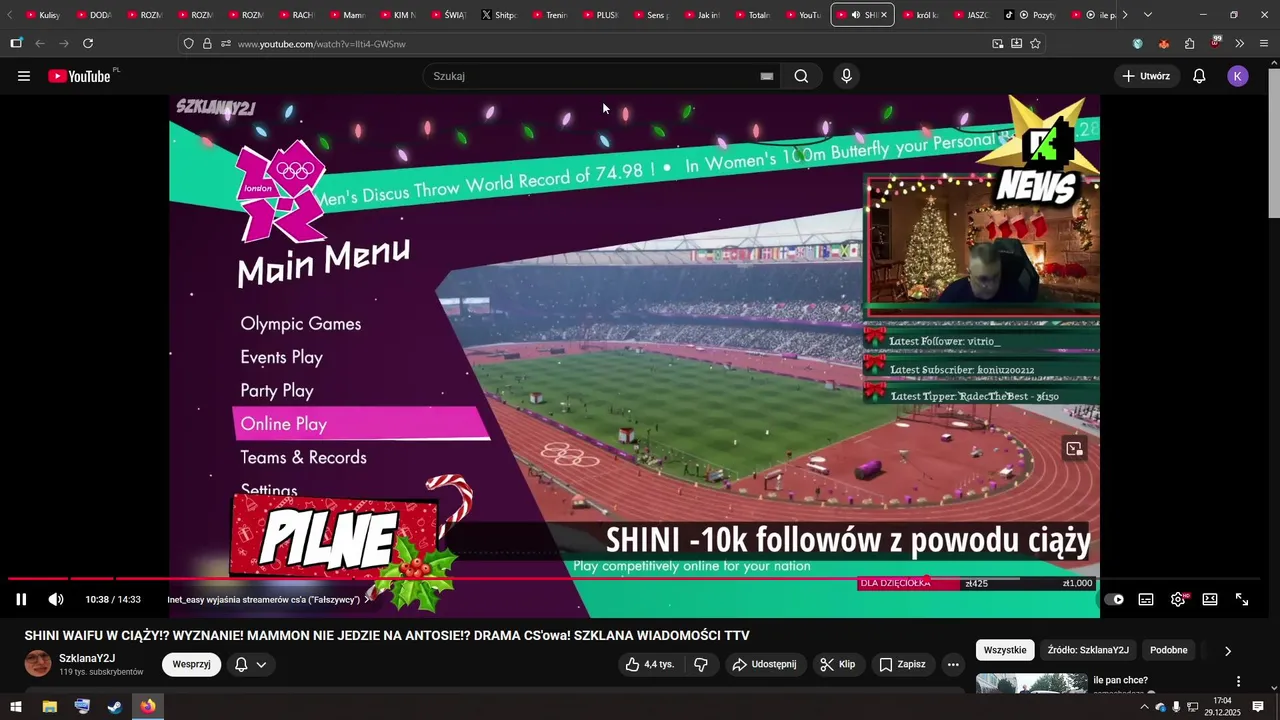Go forward in browser history
The image size is (1280, 720).
(x=64, y=44)
